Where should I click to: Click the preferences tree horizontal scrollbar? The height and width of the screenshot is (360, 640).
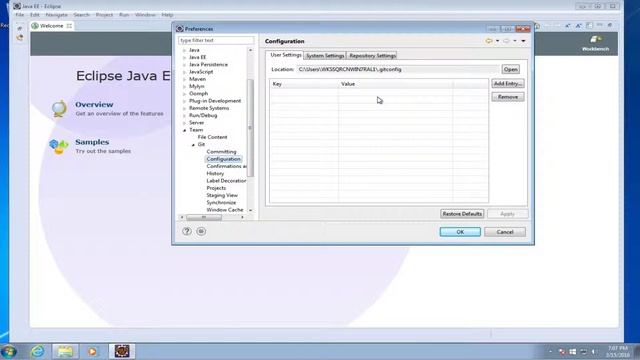(x=204, y=217)
